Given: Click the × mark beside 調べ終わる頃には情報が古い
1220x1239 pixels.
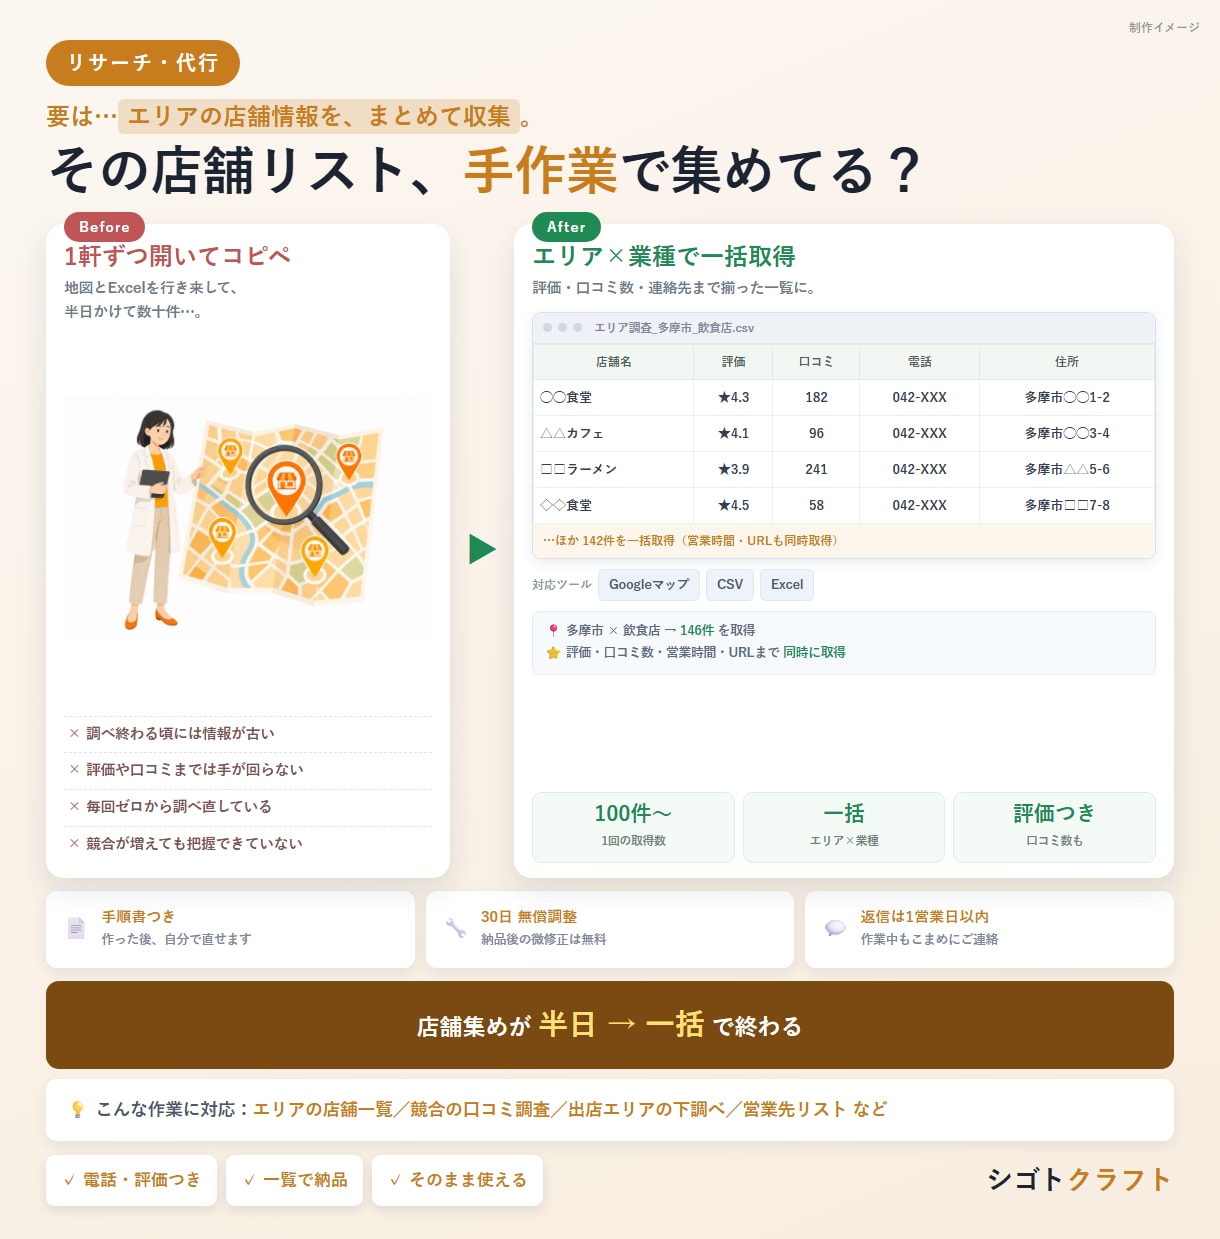Looking at the screenshot, I should point(74,733).
